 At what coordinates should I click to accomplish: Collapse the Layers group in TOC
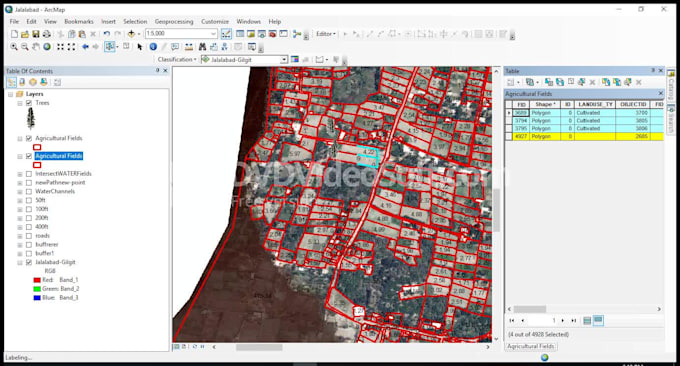10,94
